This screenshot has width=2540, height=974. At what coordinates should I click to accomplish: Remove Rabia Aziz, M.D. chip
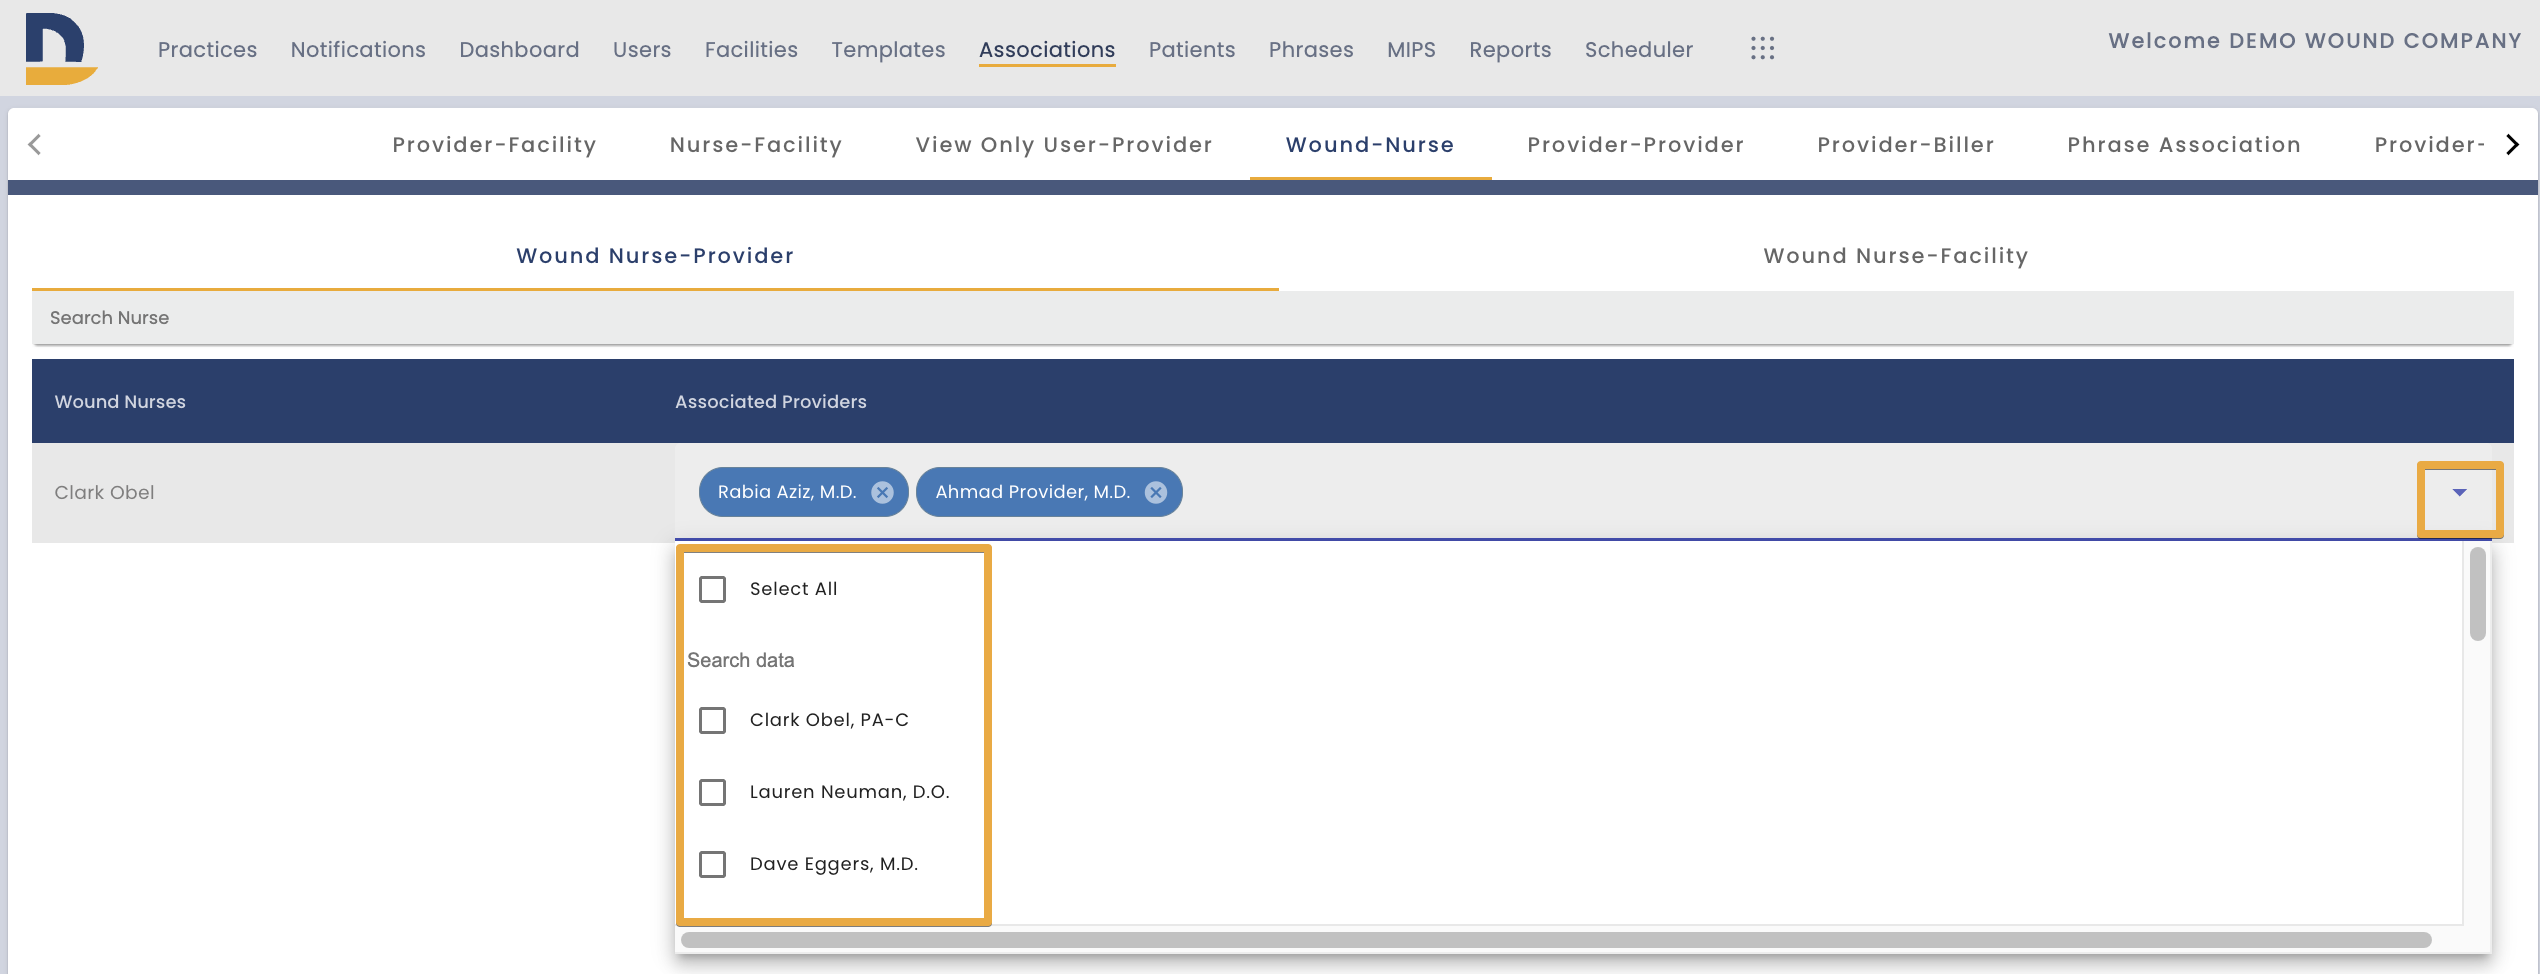[x=882, y=492]
